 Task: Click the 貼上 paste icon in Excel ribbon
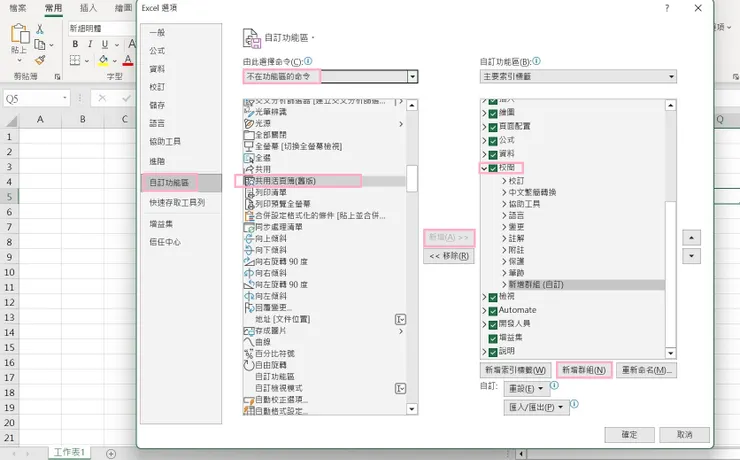tap(20, 34)
